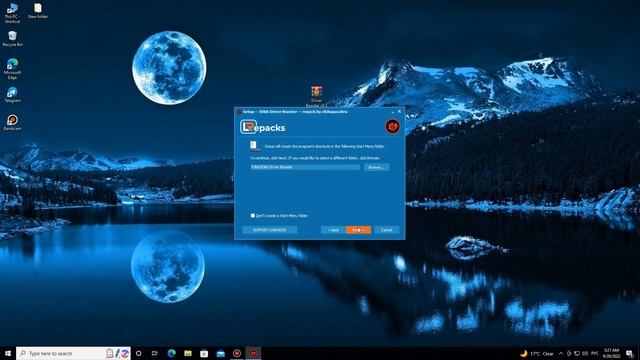This screenshot has width=640, height=360.
Task: Open This PC shortcut on the desktop
Action: pos(12,13)
